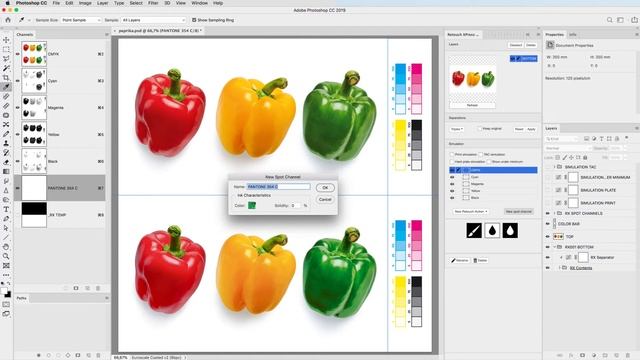
Task: Open the Window menu
Action: pos(199,3)
